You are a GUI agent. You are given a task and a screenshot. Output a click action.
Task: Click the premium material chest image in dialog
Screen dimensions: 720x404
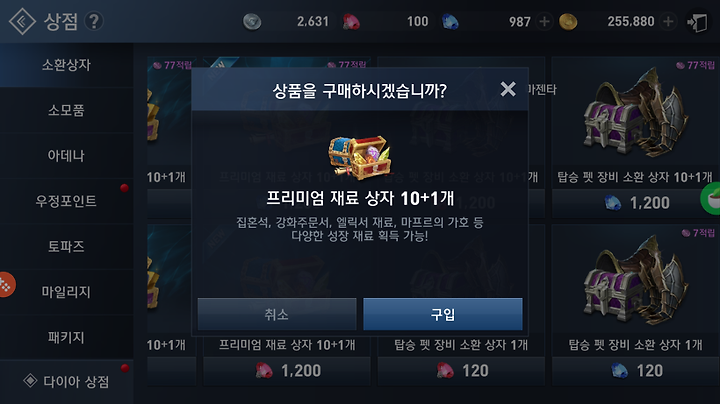coord(360,157)
